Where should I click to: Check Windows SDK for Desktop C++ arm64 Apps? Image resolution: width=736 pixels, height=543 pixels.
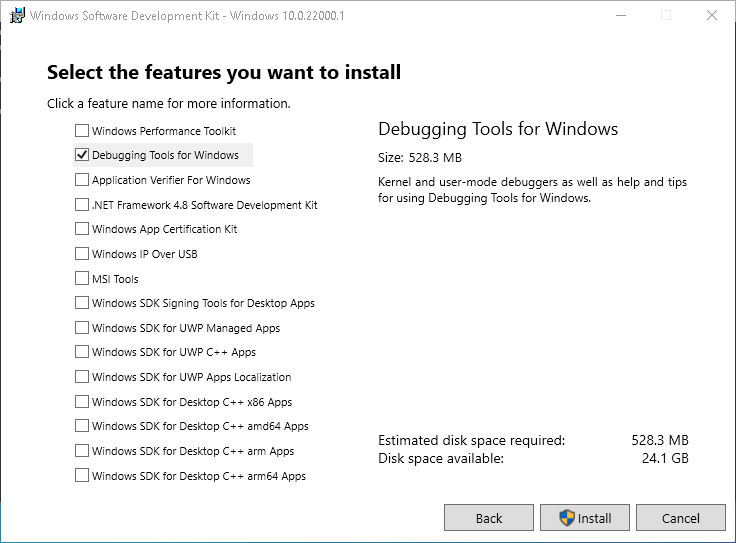point(82,476)
